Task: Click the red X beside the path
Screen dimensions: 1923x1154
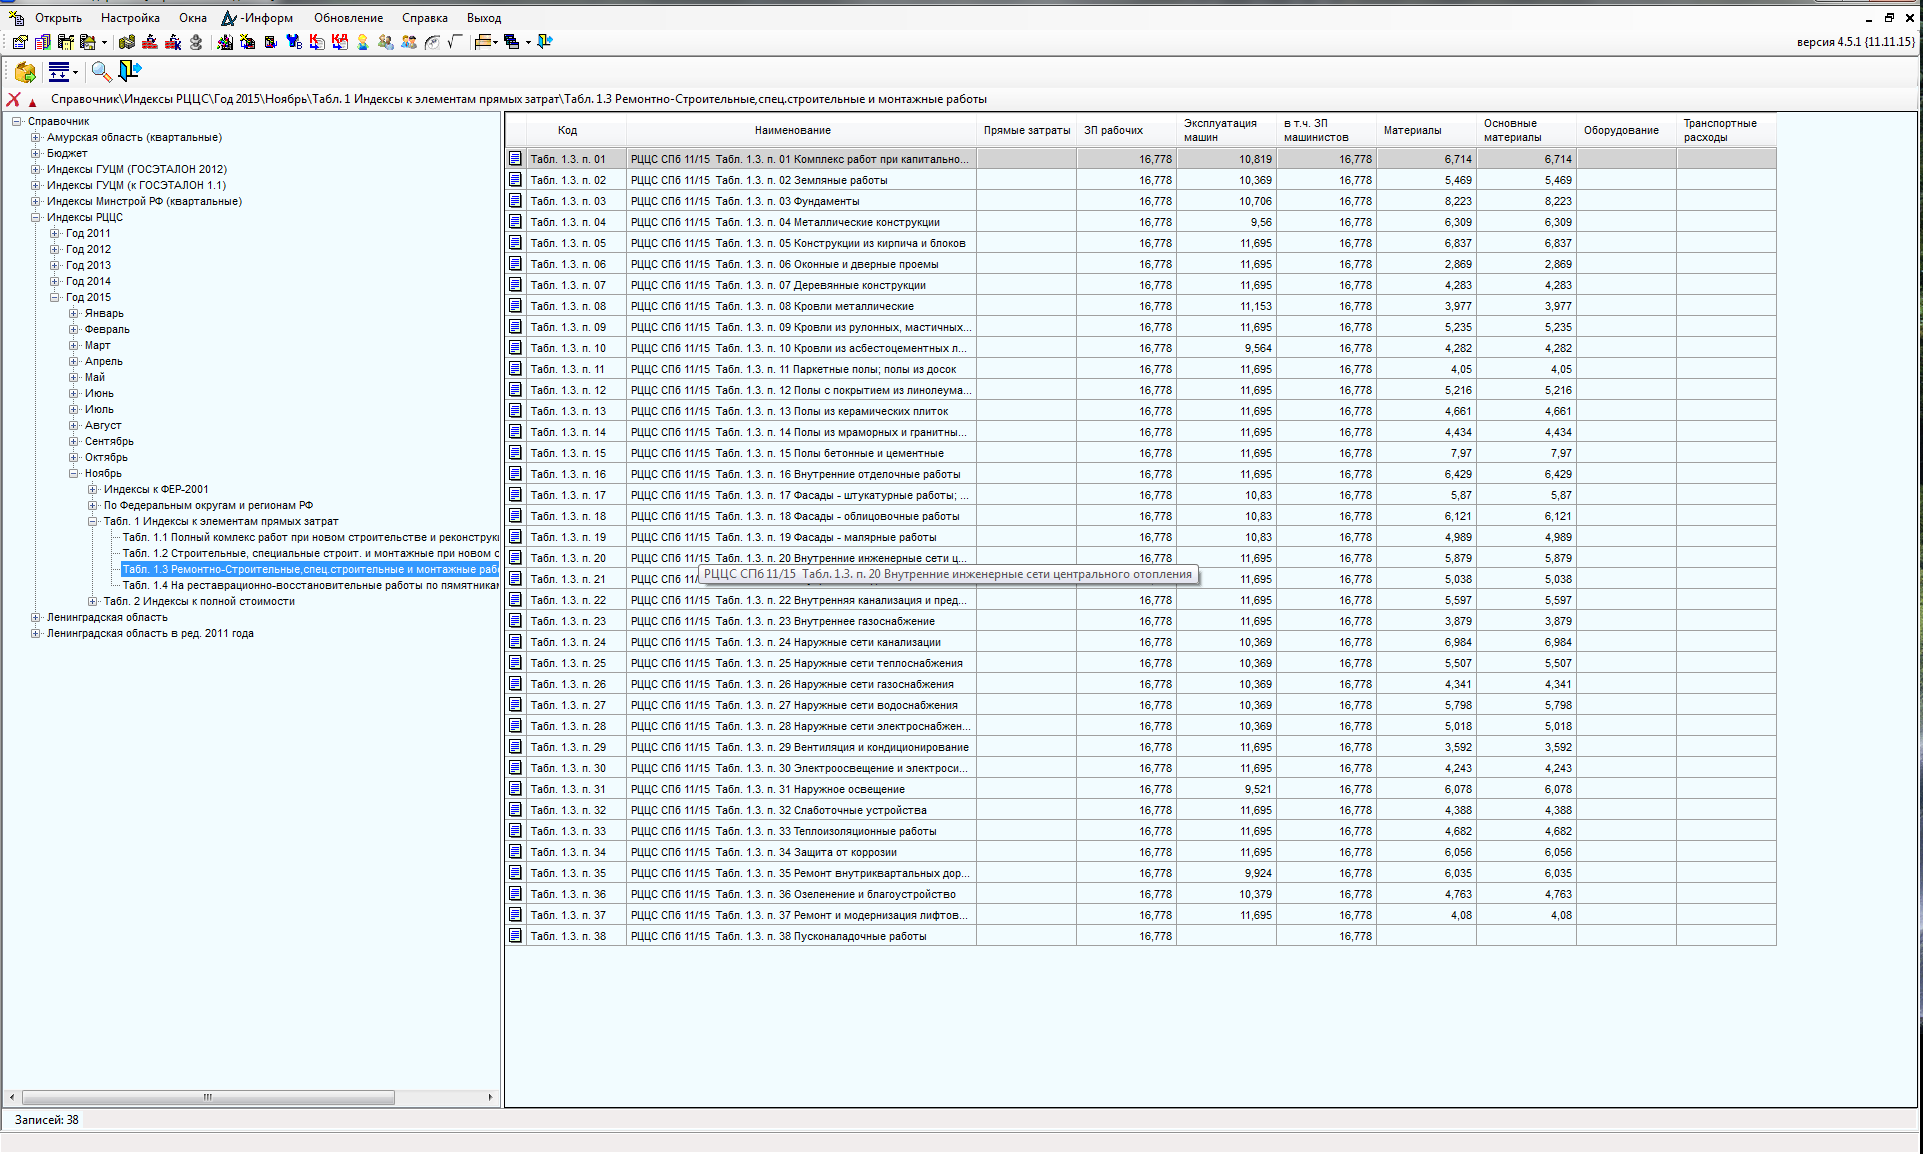Action: point(13,99)
